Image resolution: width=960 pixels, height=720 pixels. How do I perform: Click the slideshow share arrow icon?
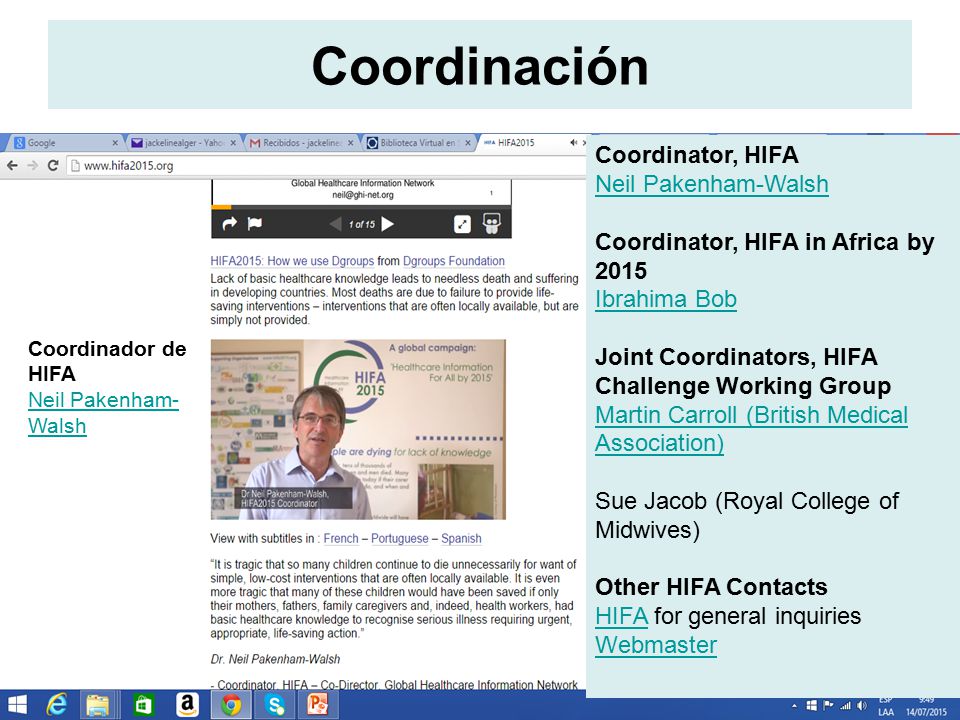click(230, 223)
